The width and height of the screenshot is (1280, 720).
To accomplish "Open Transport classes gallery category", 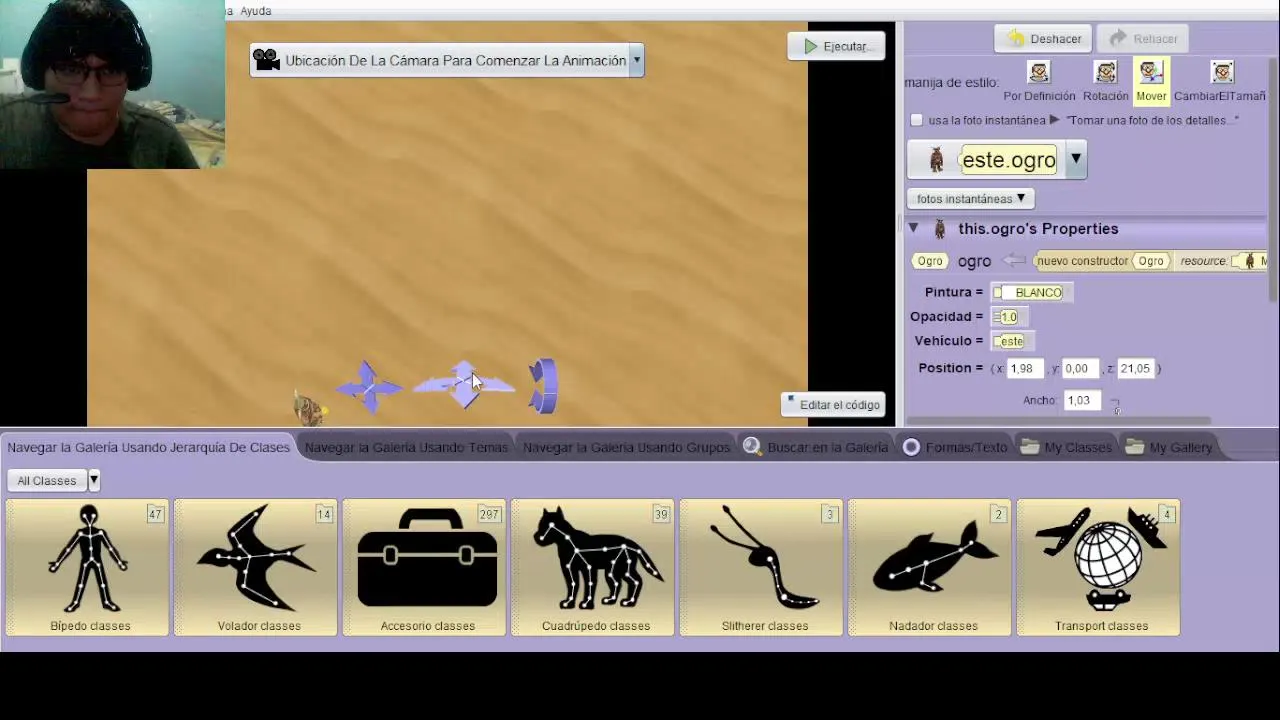I will coord(1099,568).
